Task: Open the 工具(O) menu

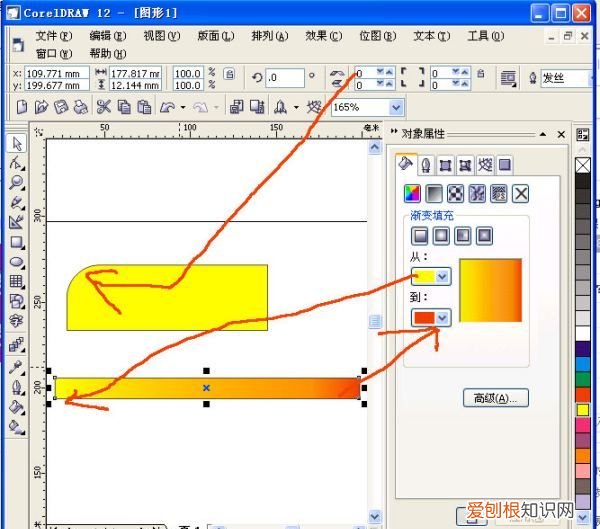Action: tap(485, 36)
